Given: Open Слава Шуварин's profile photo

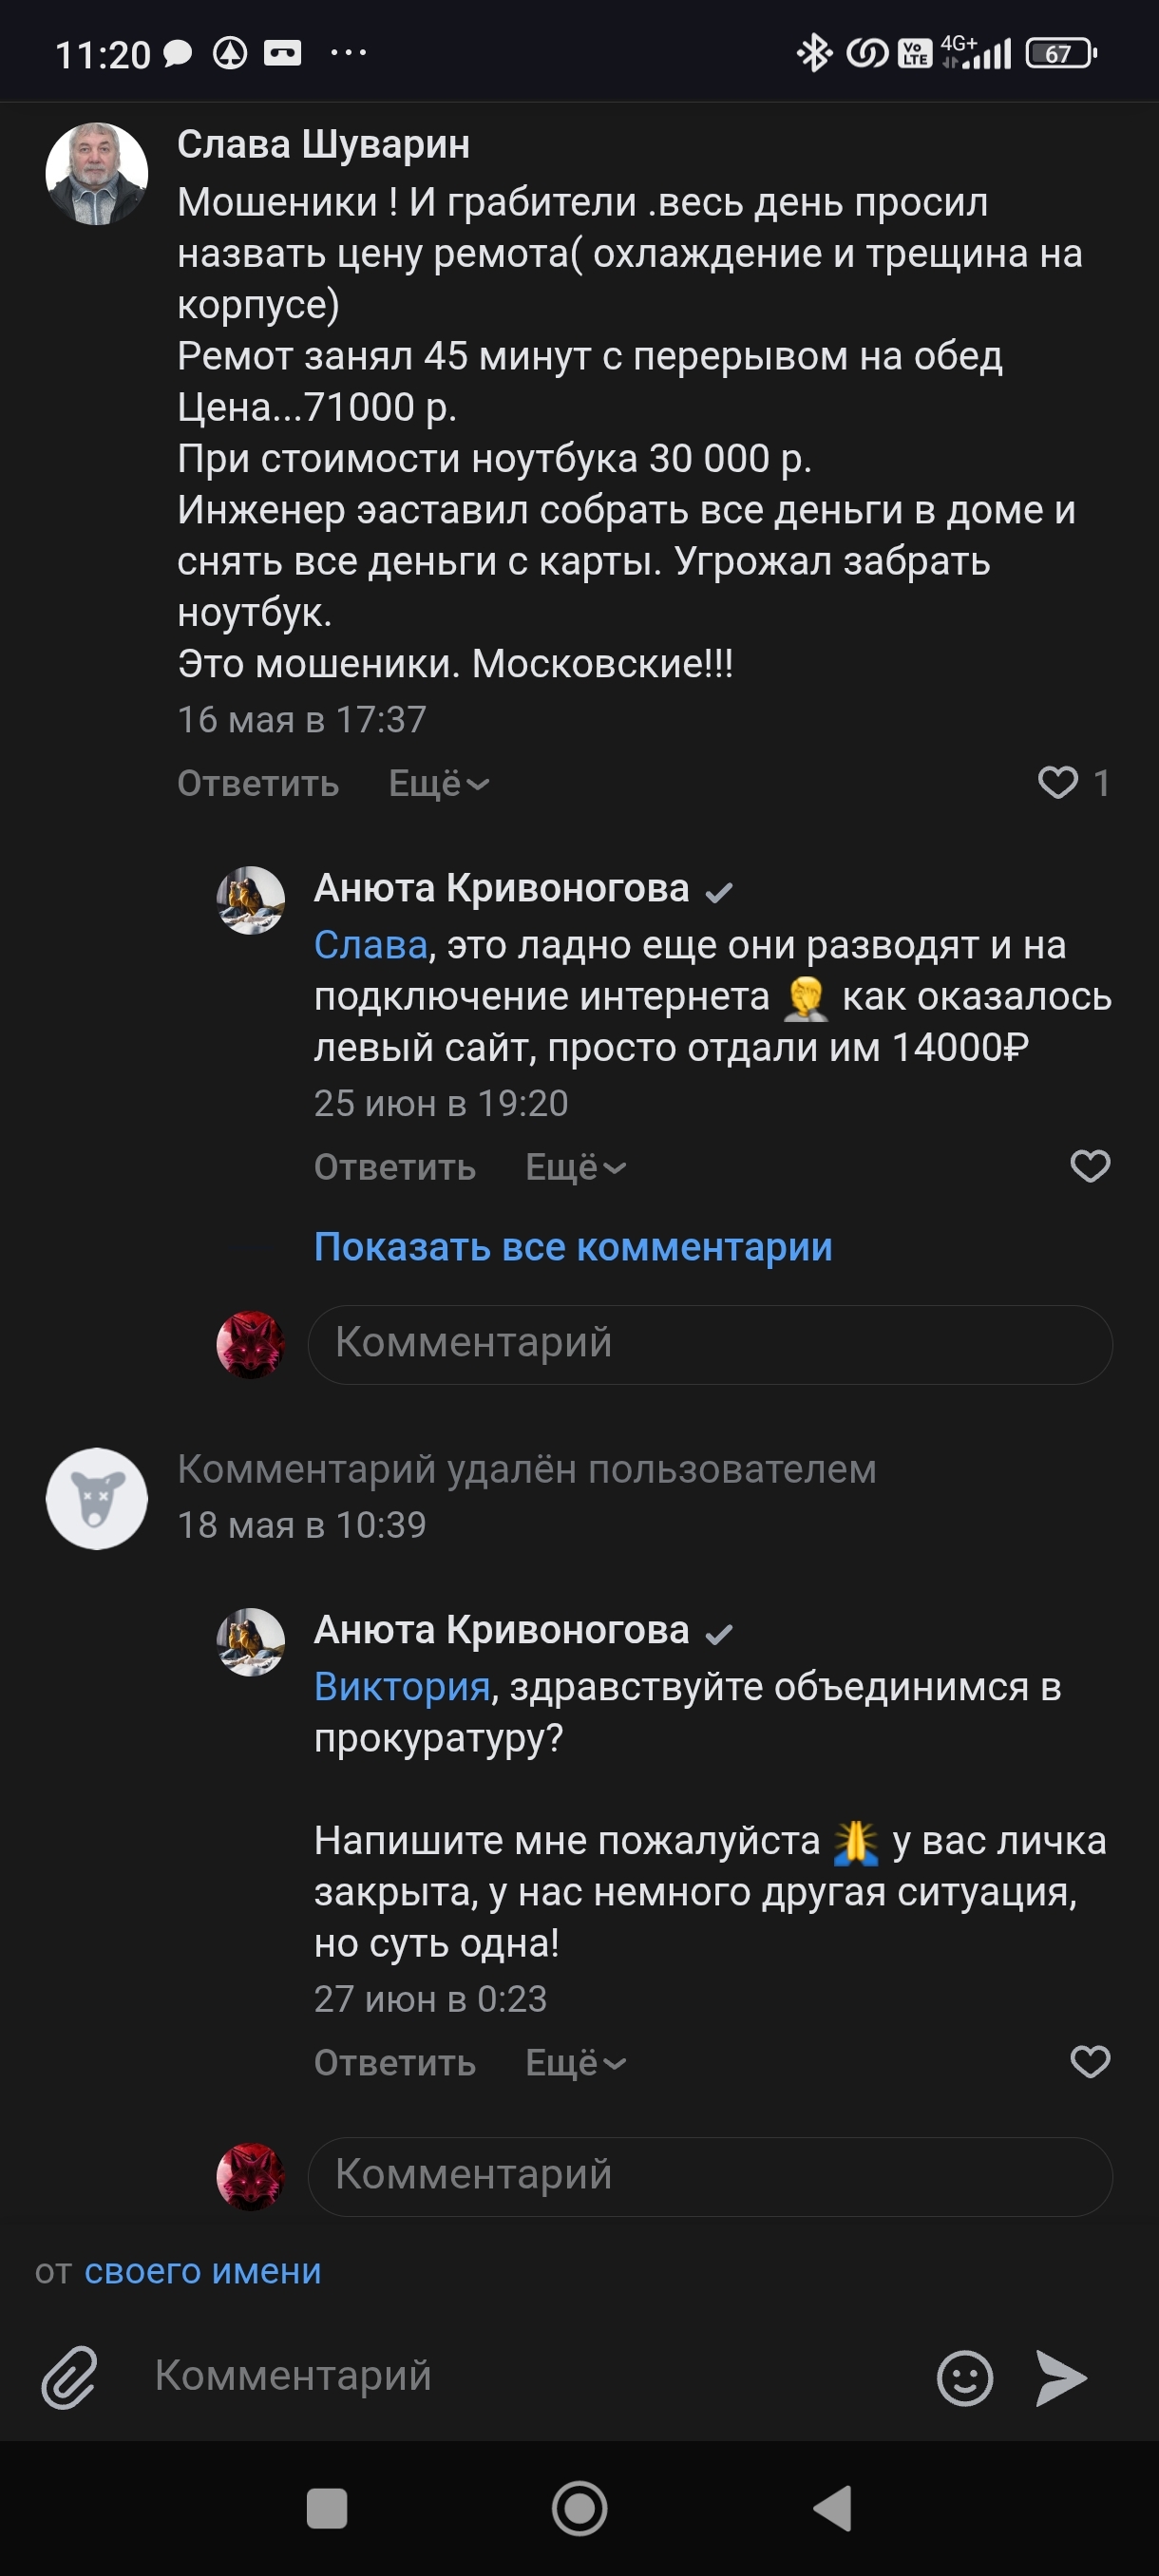Looking at the screenshot, I should coord(97,174).
